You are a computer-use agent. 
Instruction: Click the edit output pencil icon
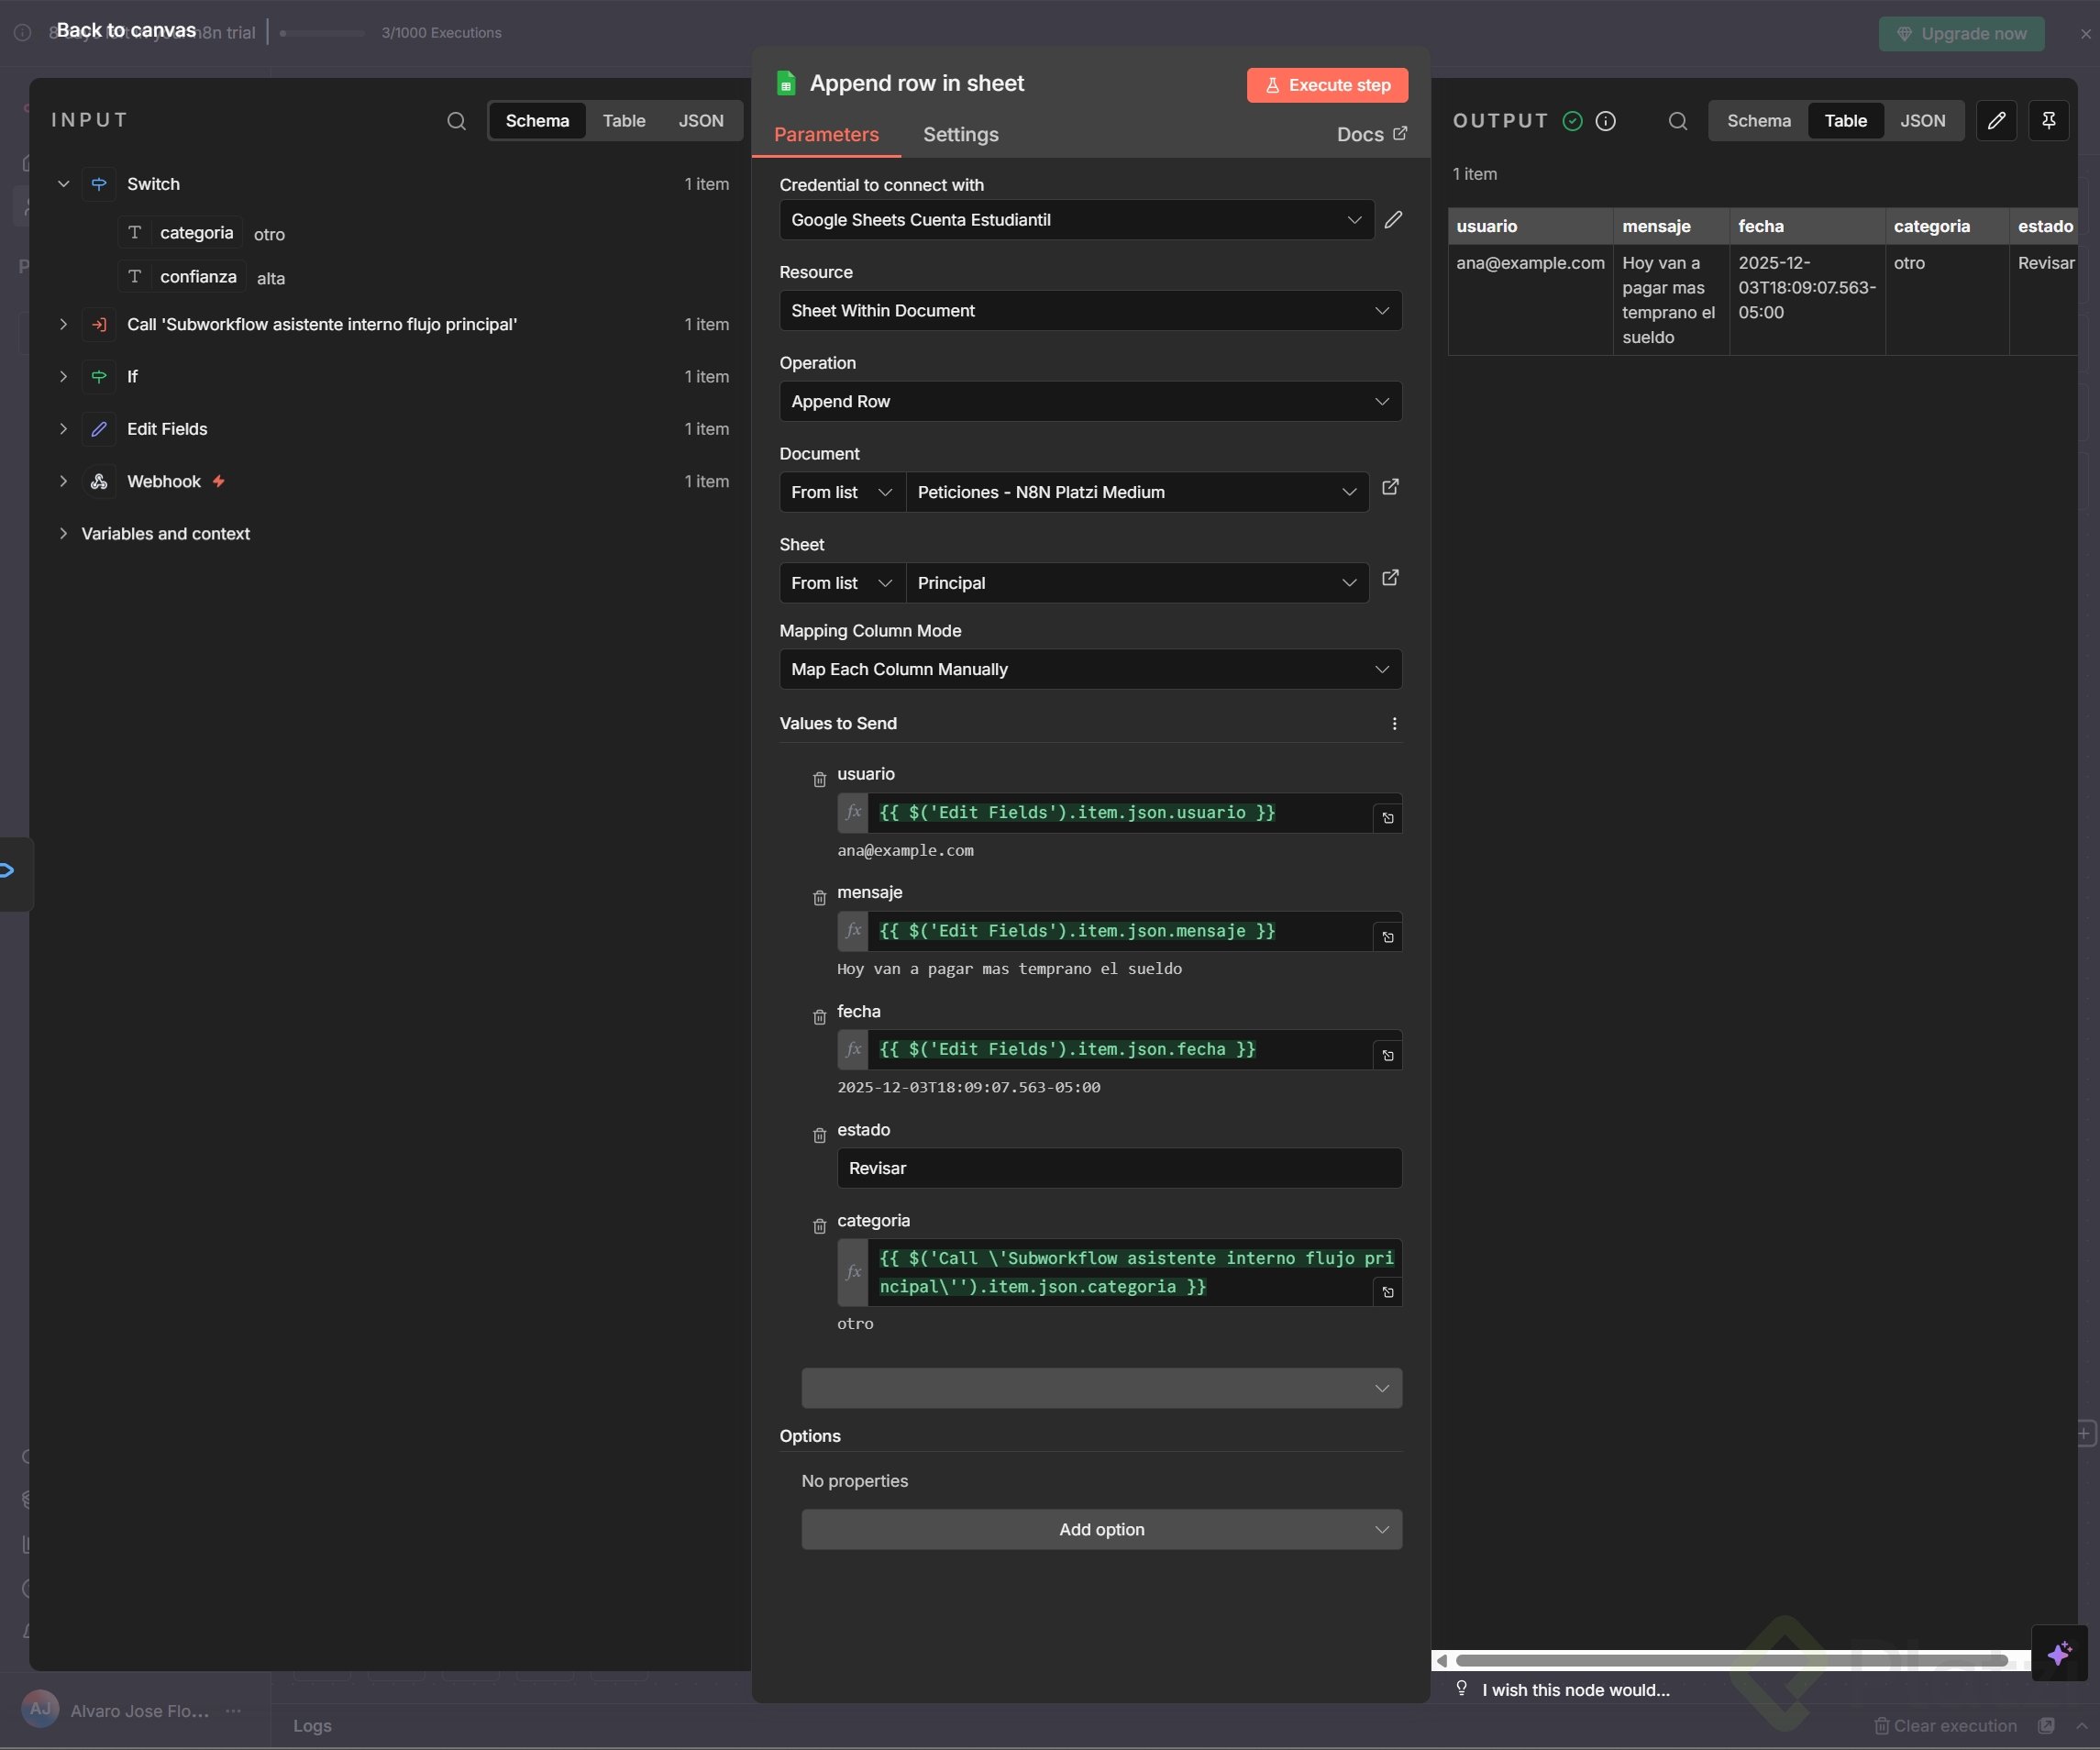(1996, 121)
